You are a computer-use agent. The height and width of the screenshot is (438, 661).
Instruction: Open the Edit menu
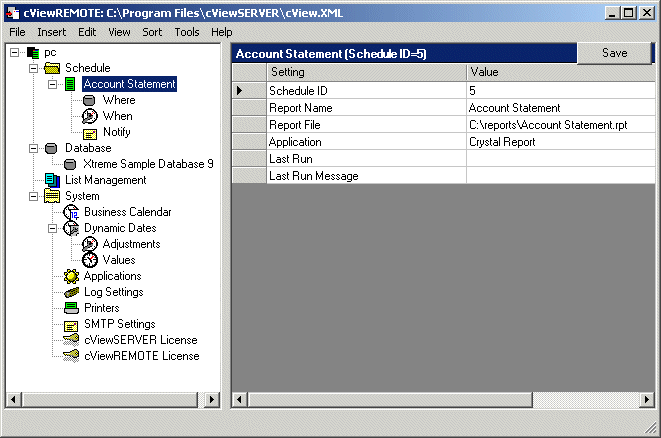87,32
